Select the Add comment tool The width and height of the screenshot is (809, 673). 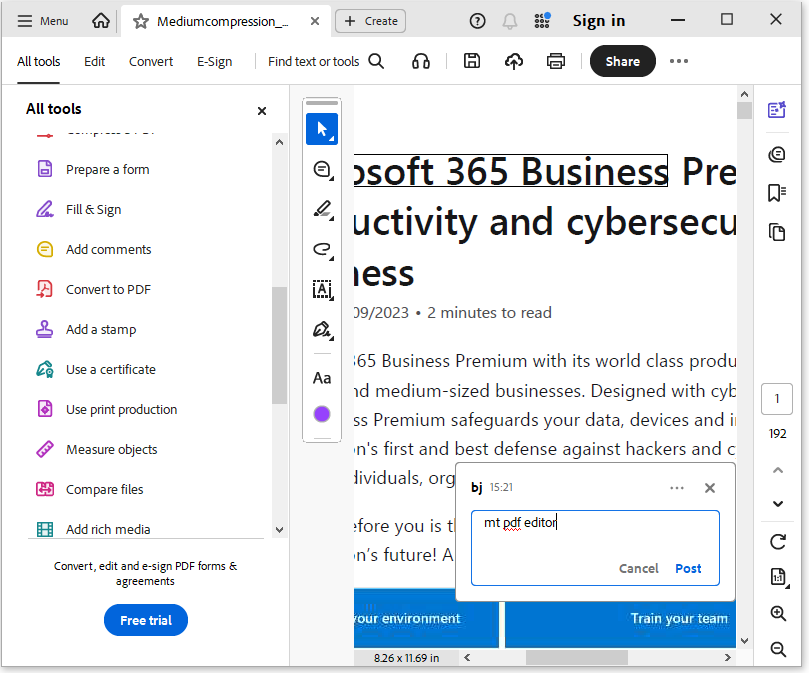tap(322, 169)
